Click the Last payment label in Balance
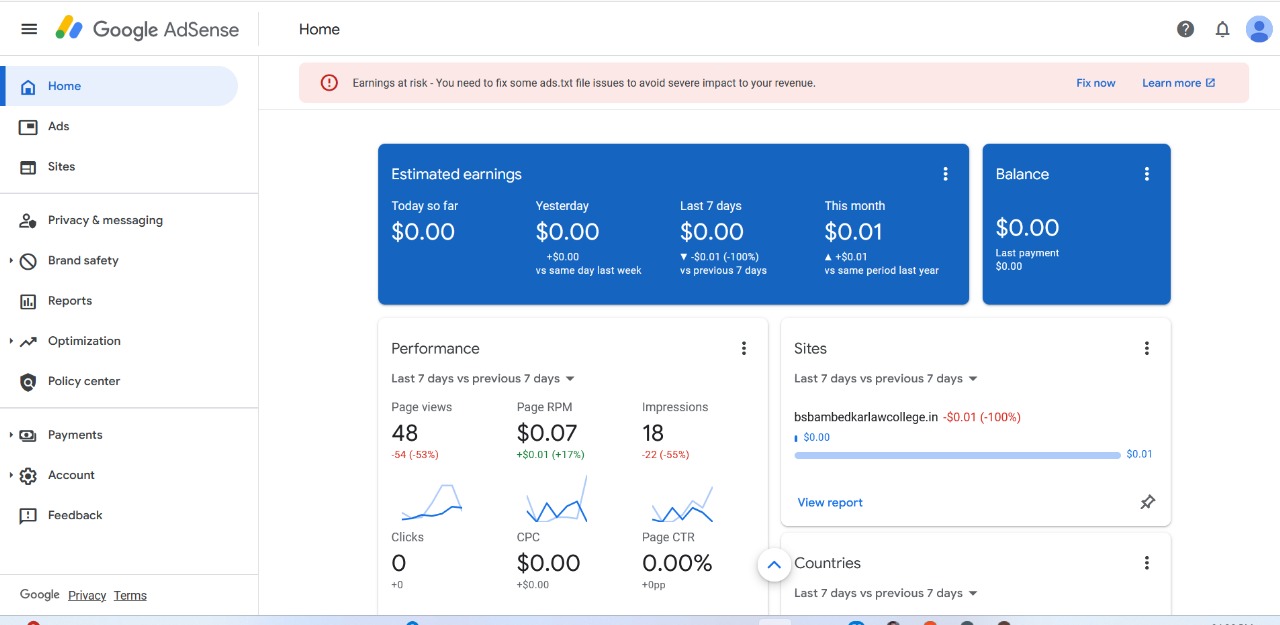Screen dimensions: 1280x625 pos(1027,253)
